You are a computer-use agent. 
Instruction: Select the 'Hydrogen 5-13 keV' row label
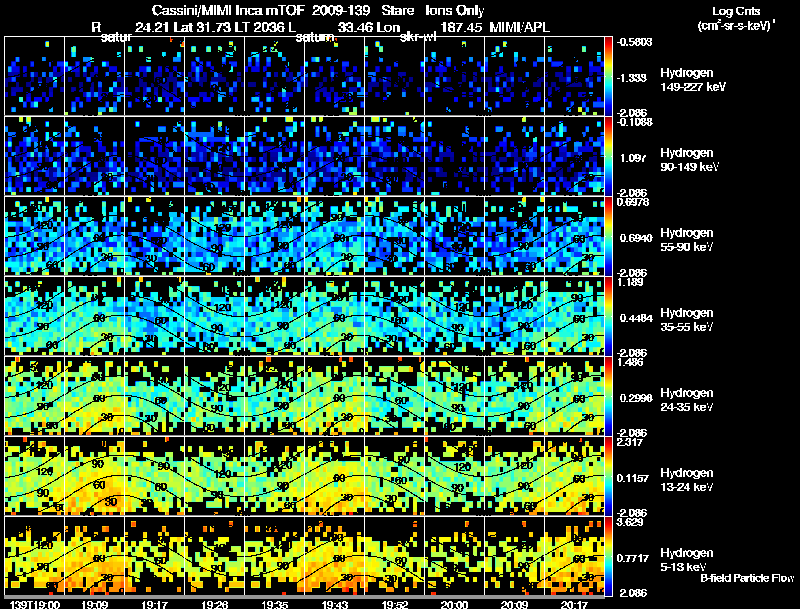[687, 560]
